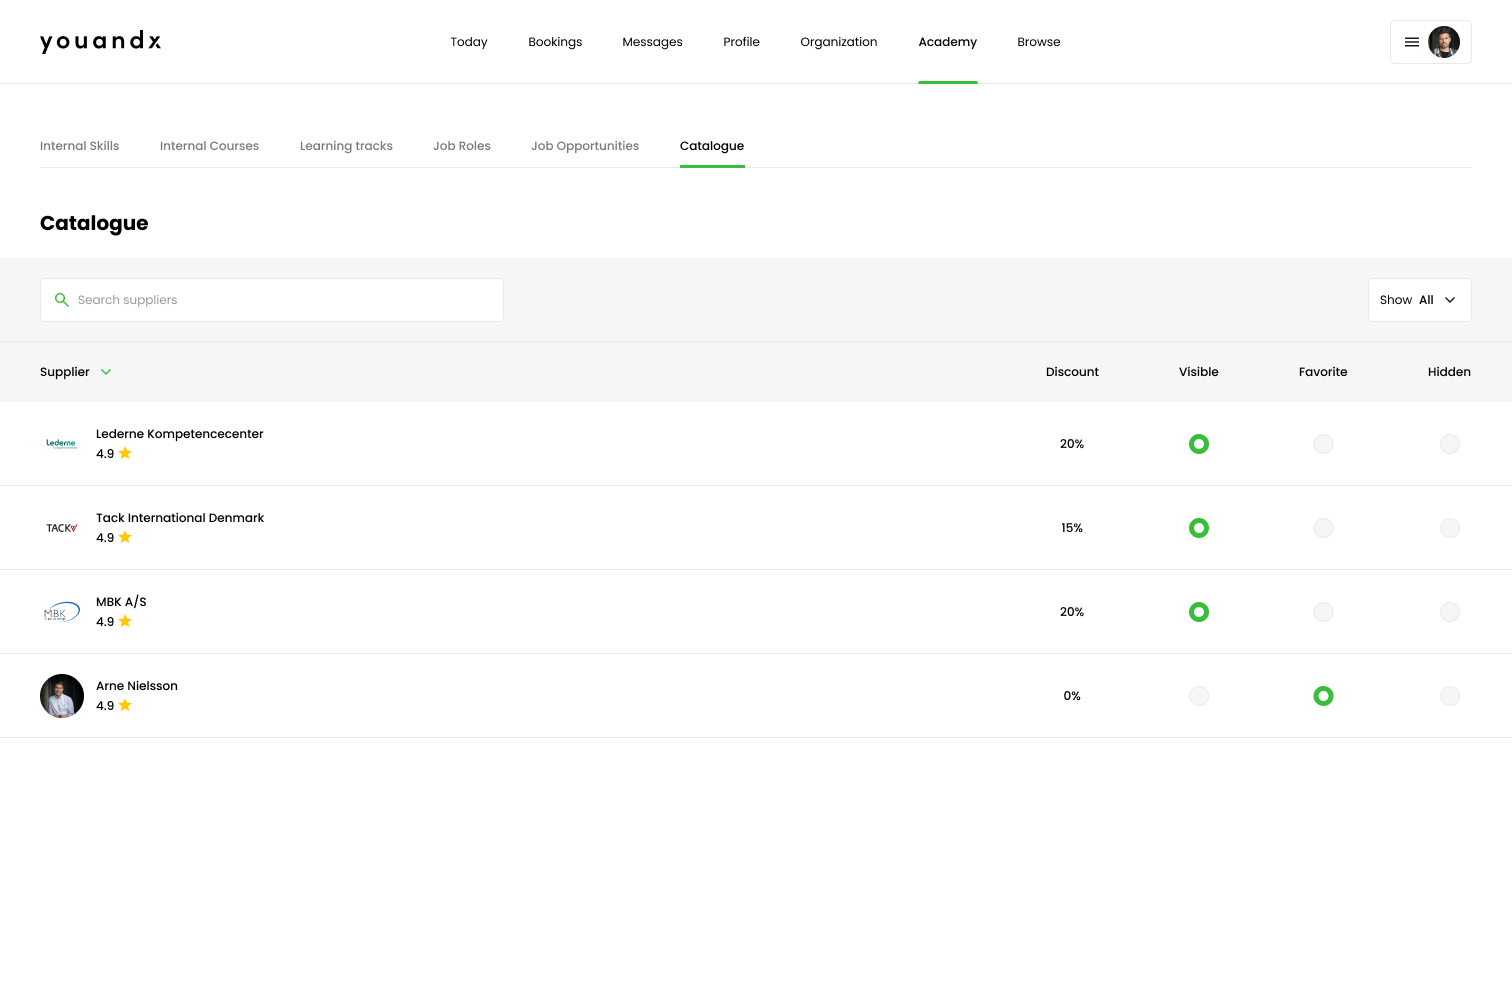Image resolution: width=1512 pixels, height=982 pixels.
Task: Click the search magnifier icon
Action: click(x=62, y=300)
